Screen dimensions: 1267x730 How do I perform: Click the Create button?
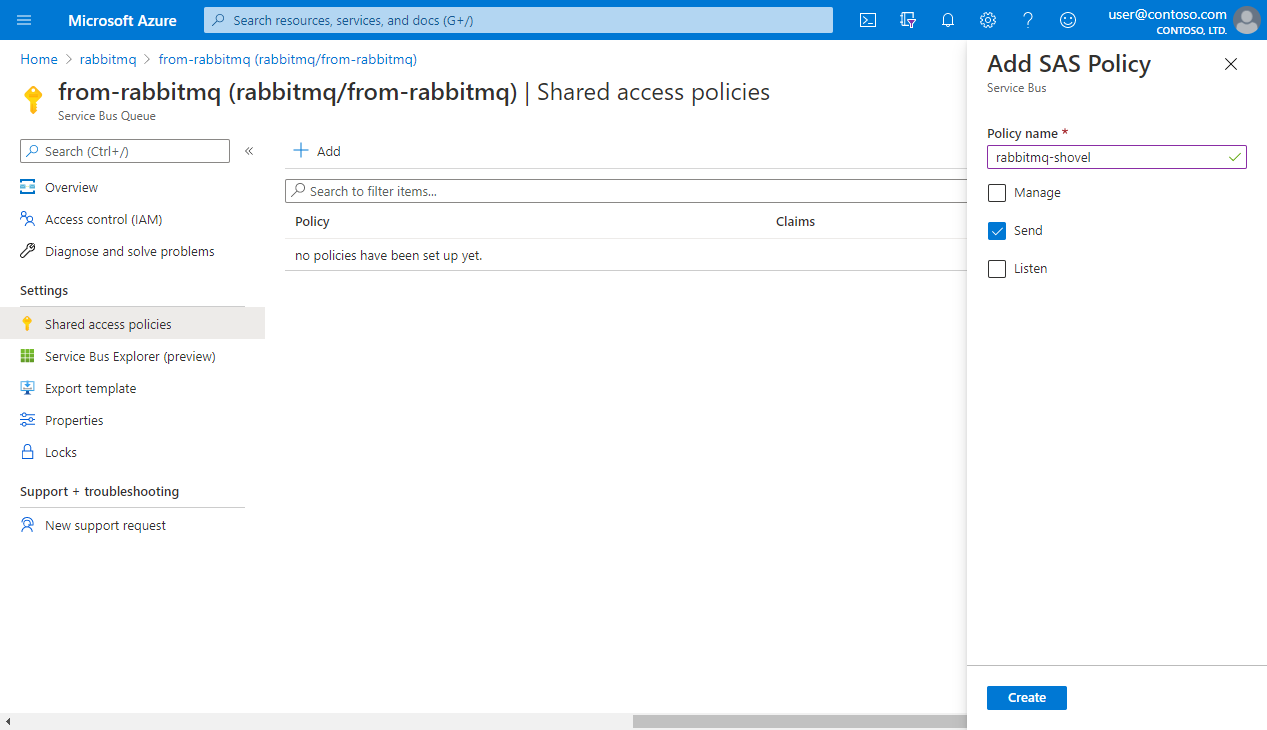1026,698
